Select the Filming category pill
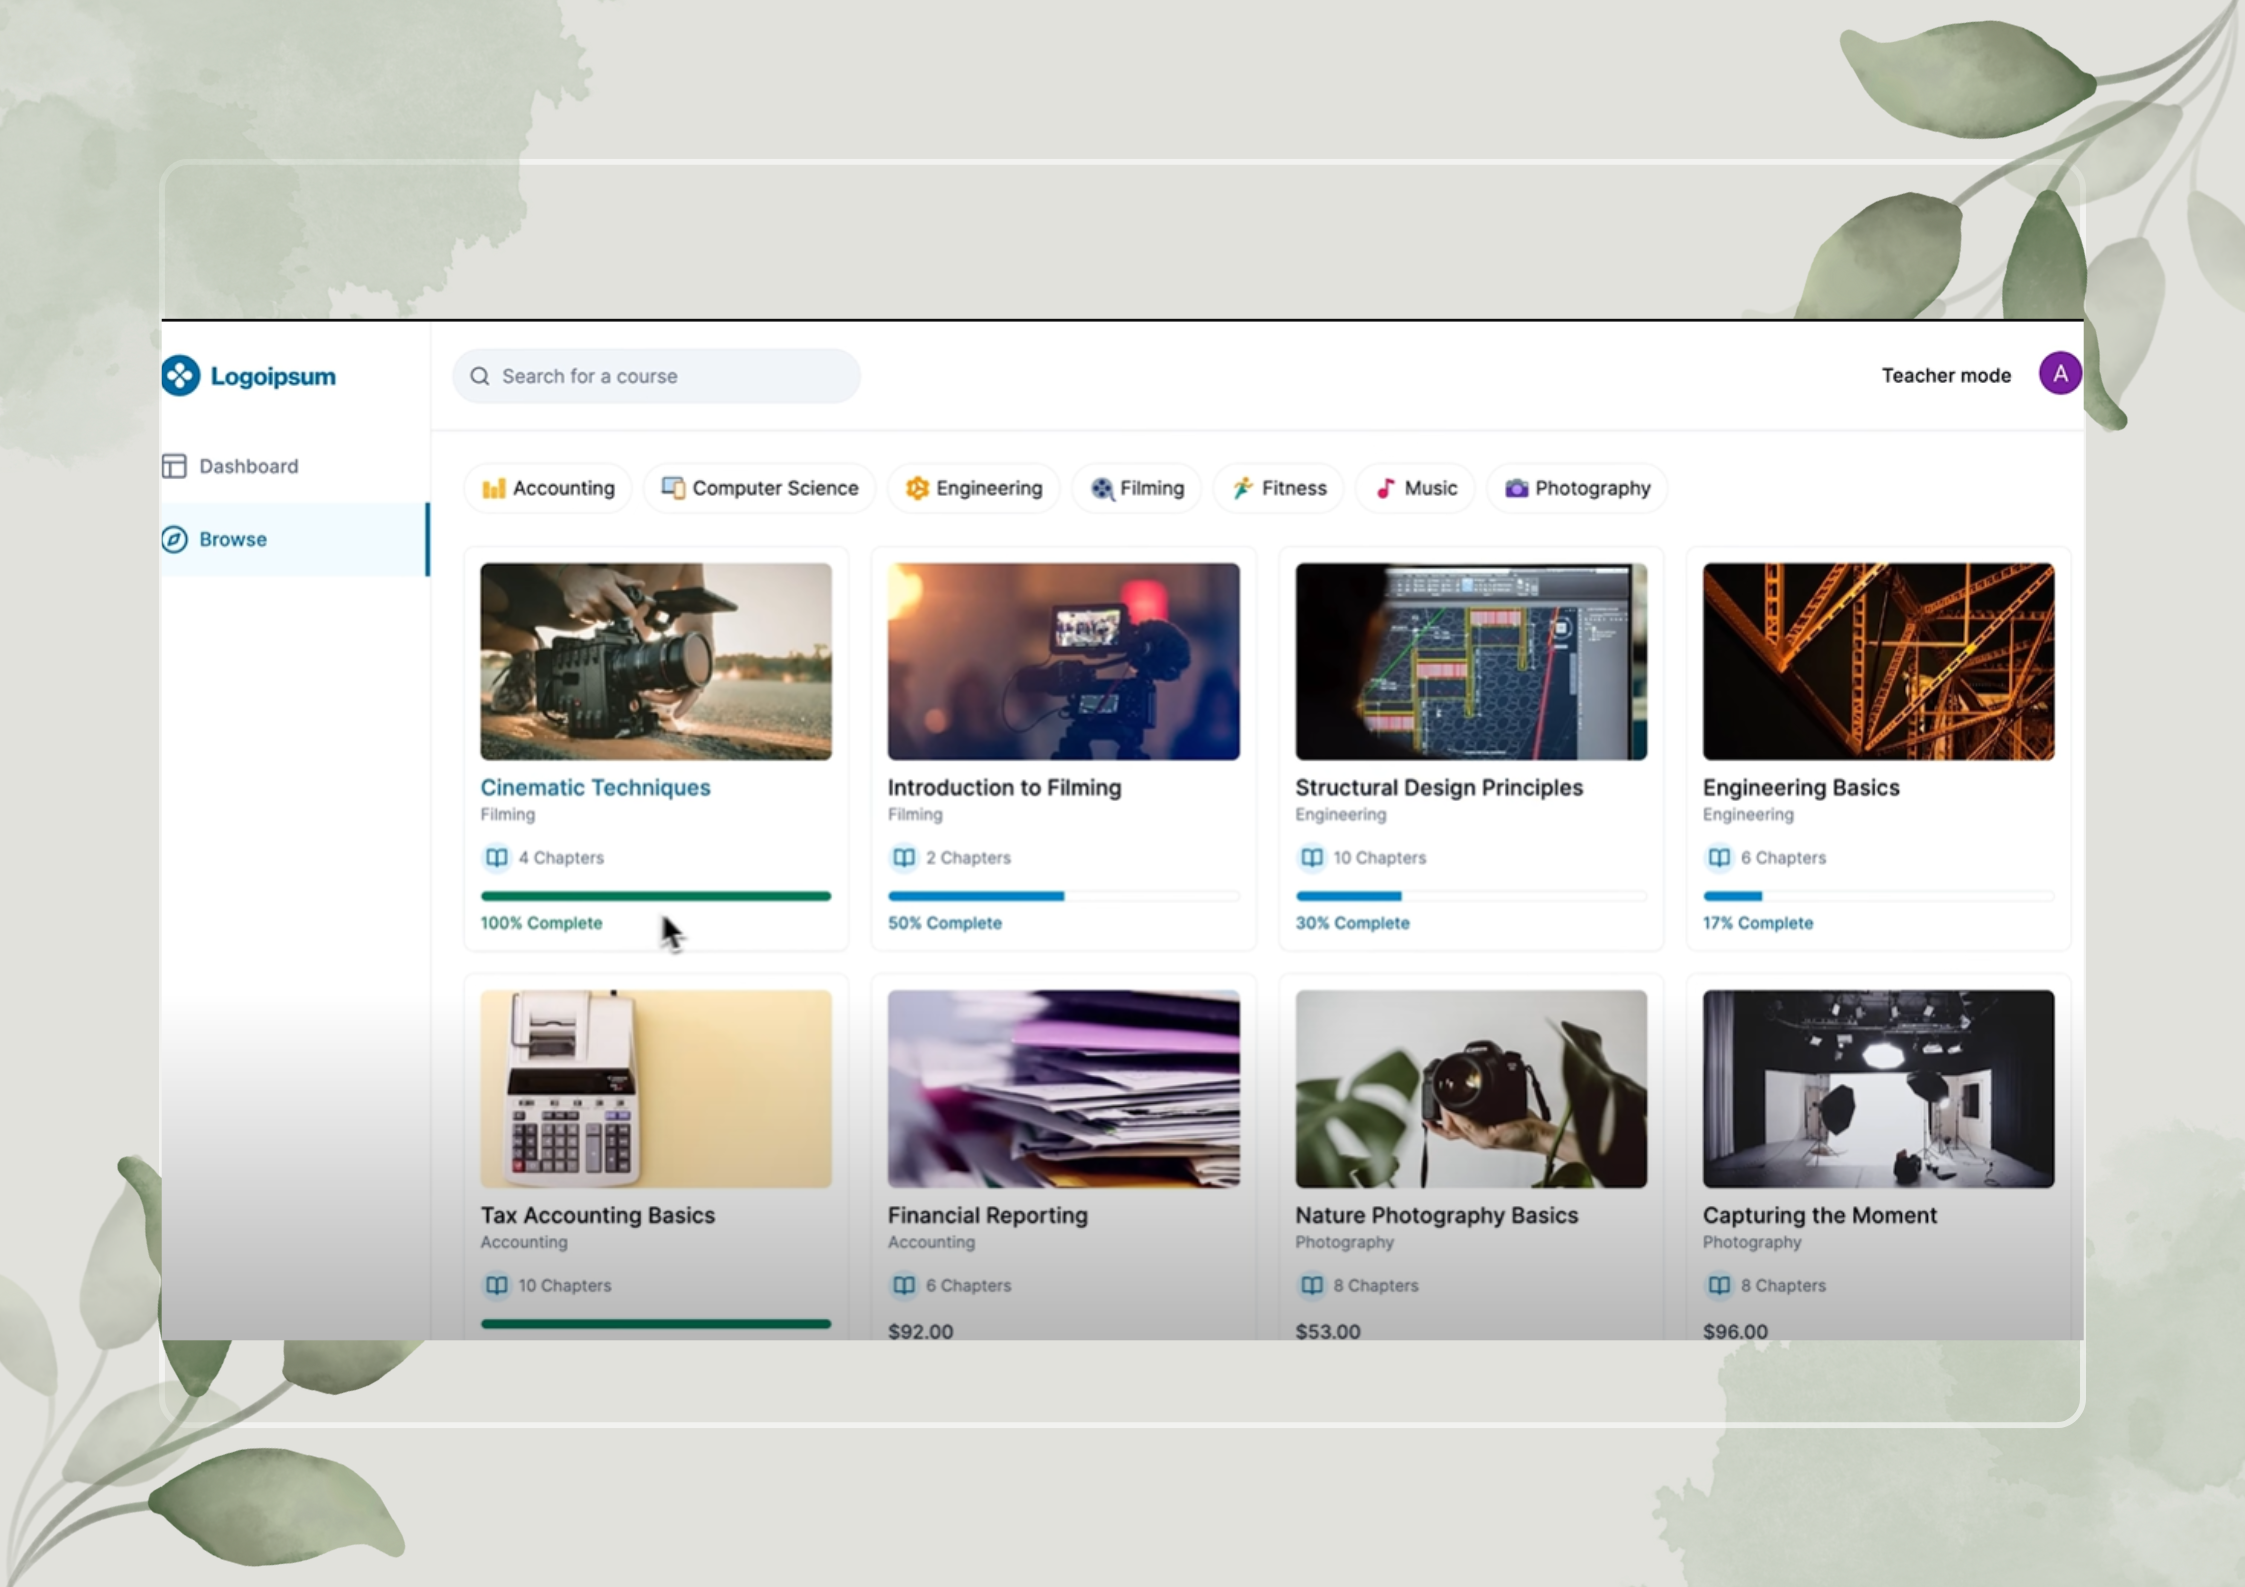Image resolution: width=2245 pixels, height=1587 pixels. coord(1137,488)
